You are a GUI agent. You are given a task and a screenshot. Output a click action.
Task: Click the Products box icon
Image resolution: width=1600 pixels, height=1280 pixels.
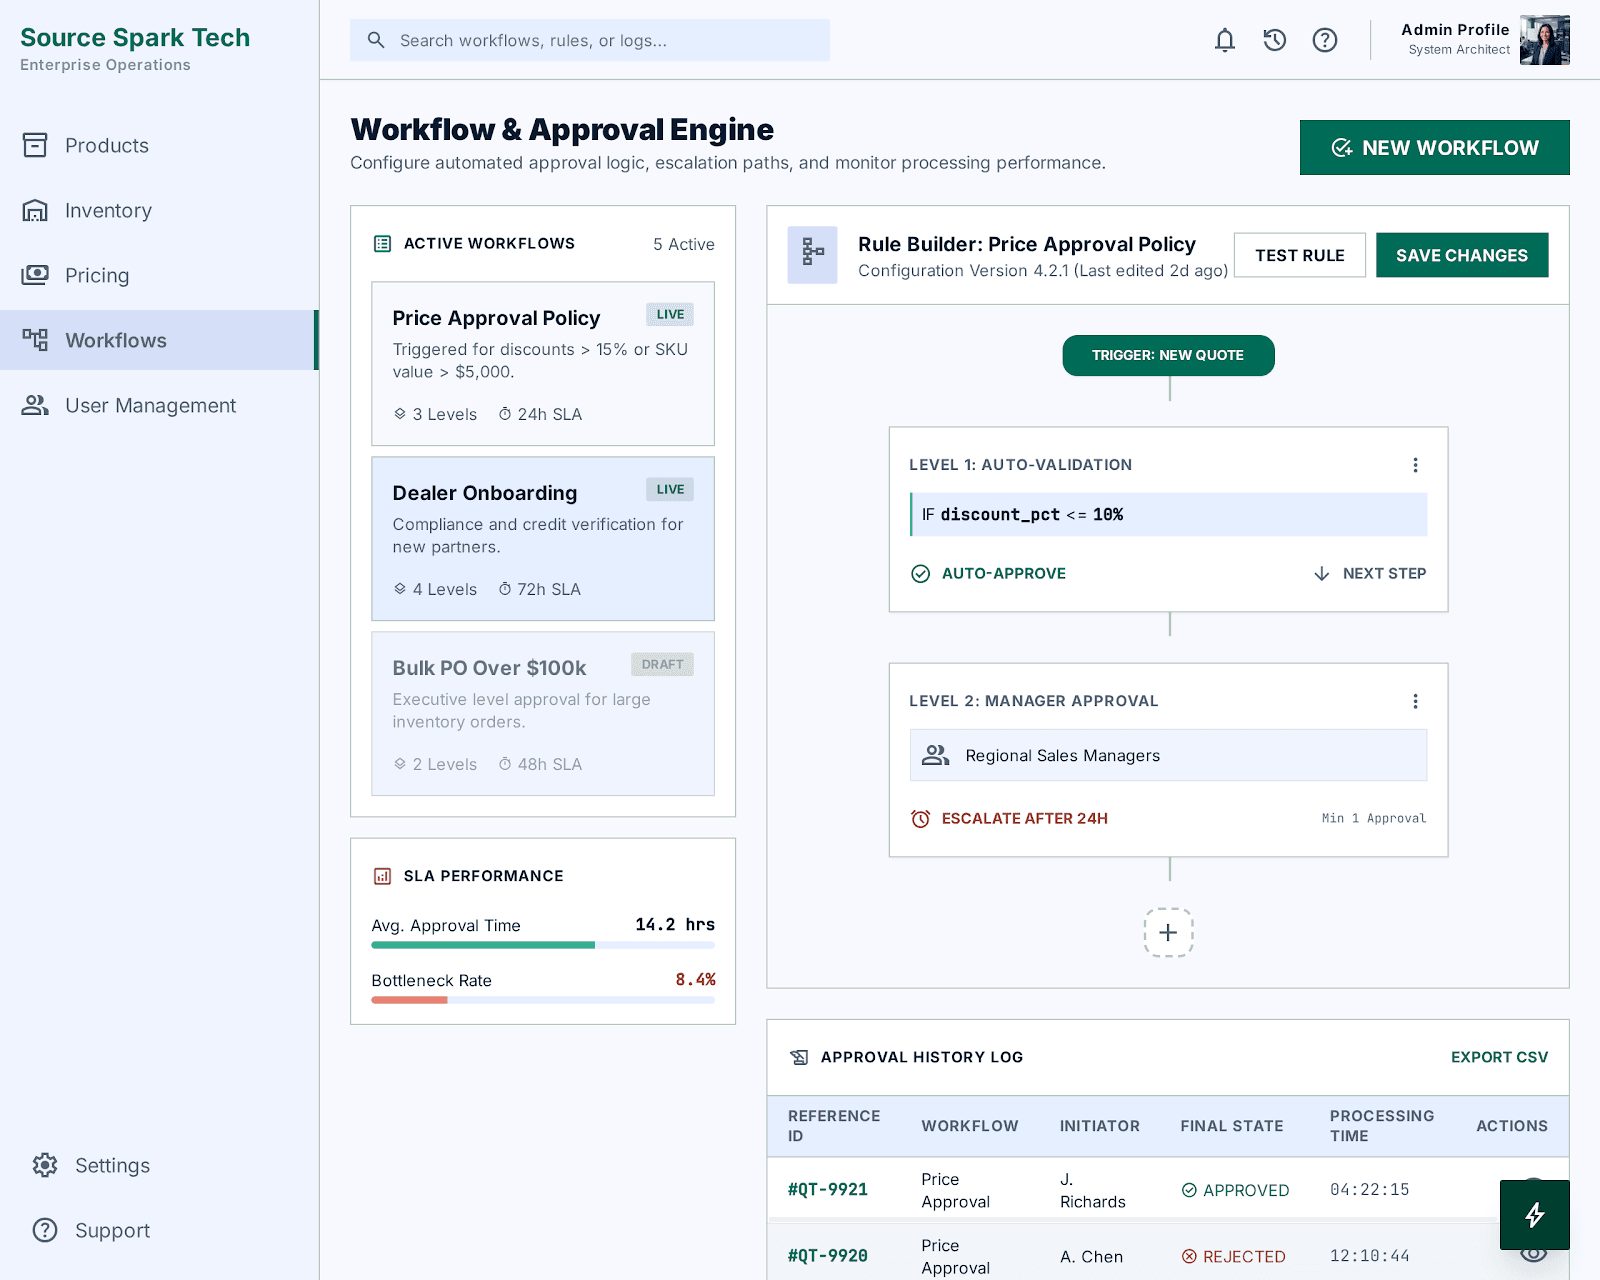pos(35,145)
